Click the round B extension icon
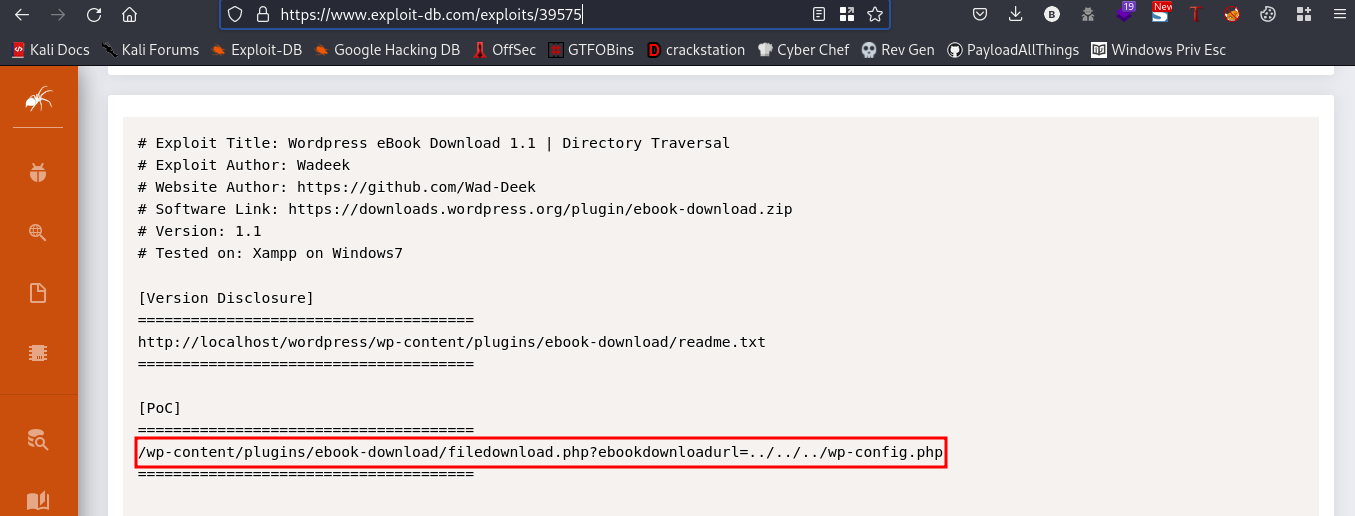The width and height of the screenshot is (1355, 516). pyautogui.click(x=1052, y=14)
